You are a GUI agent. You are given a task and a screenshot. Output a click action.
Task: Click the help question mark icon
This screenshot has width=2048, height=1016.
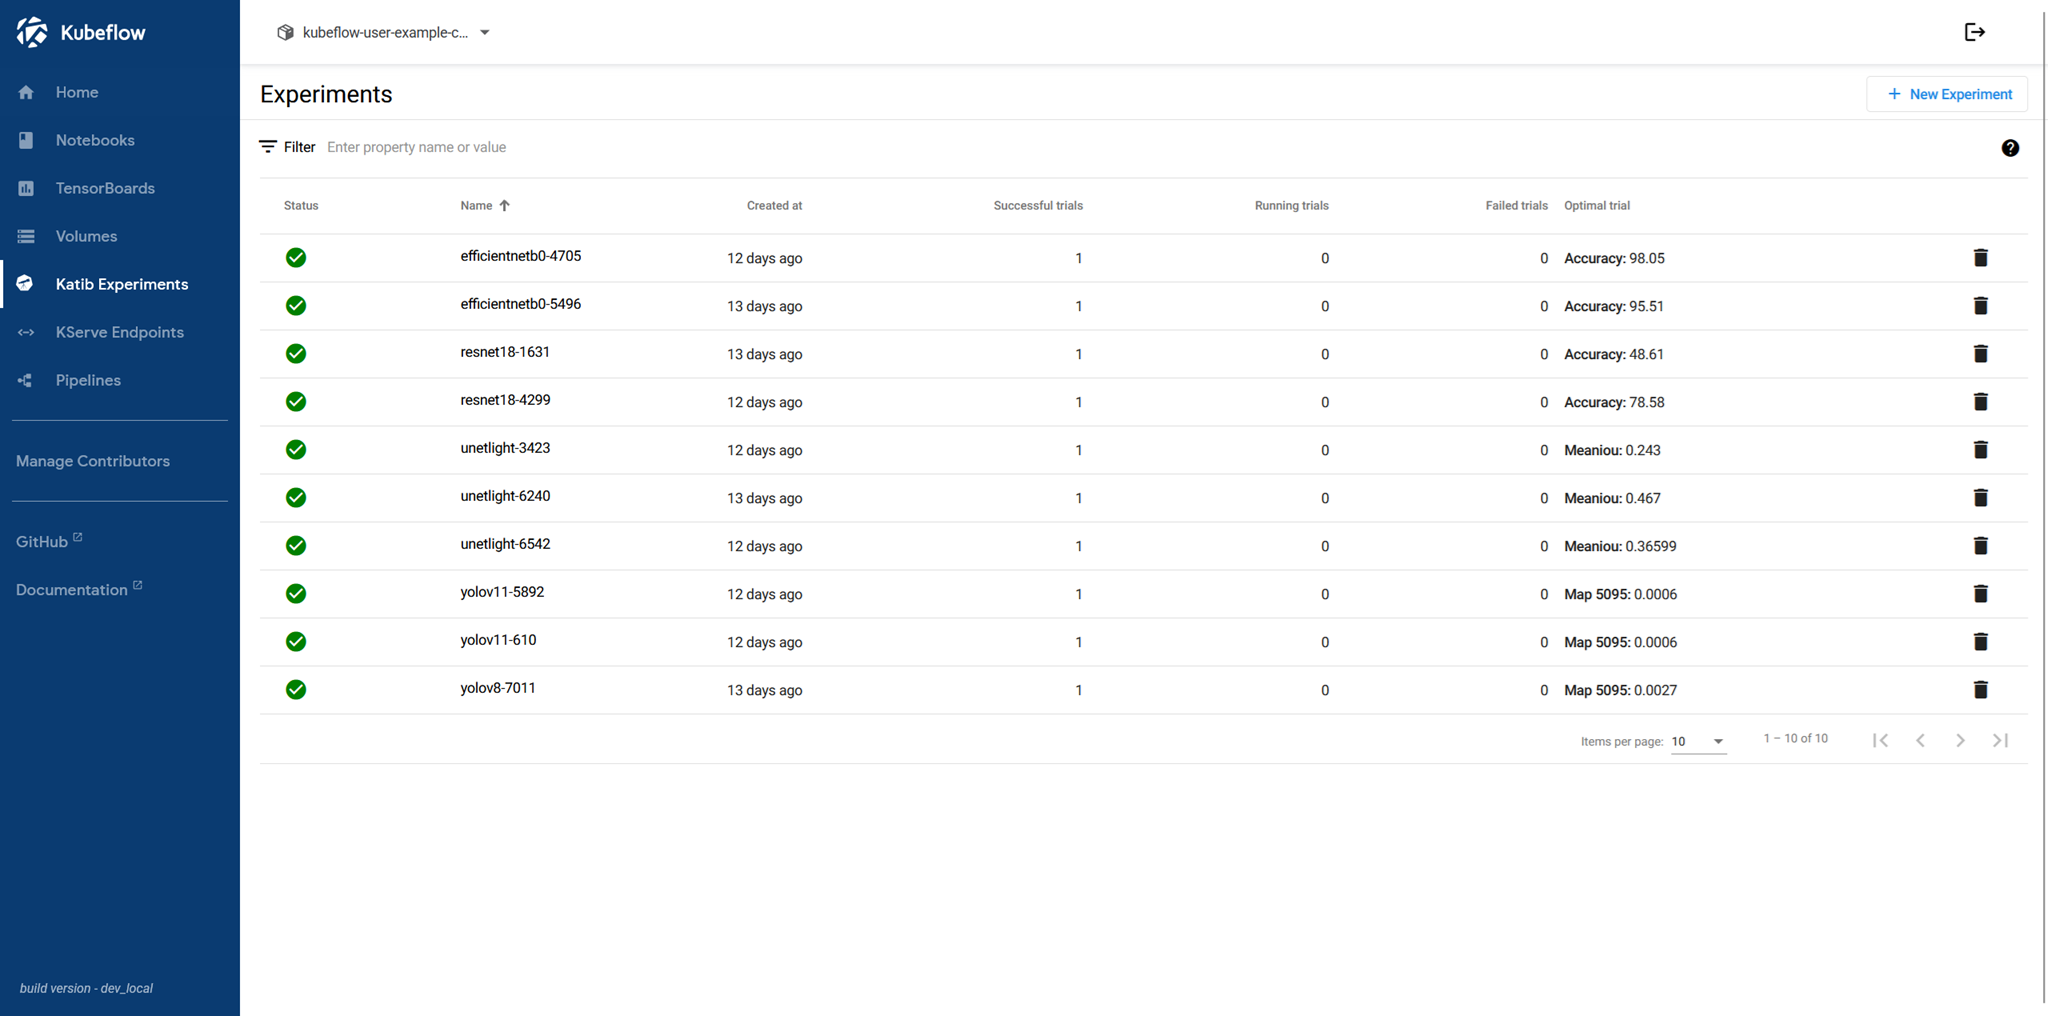2010,148
